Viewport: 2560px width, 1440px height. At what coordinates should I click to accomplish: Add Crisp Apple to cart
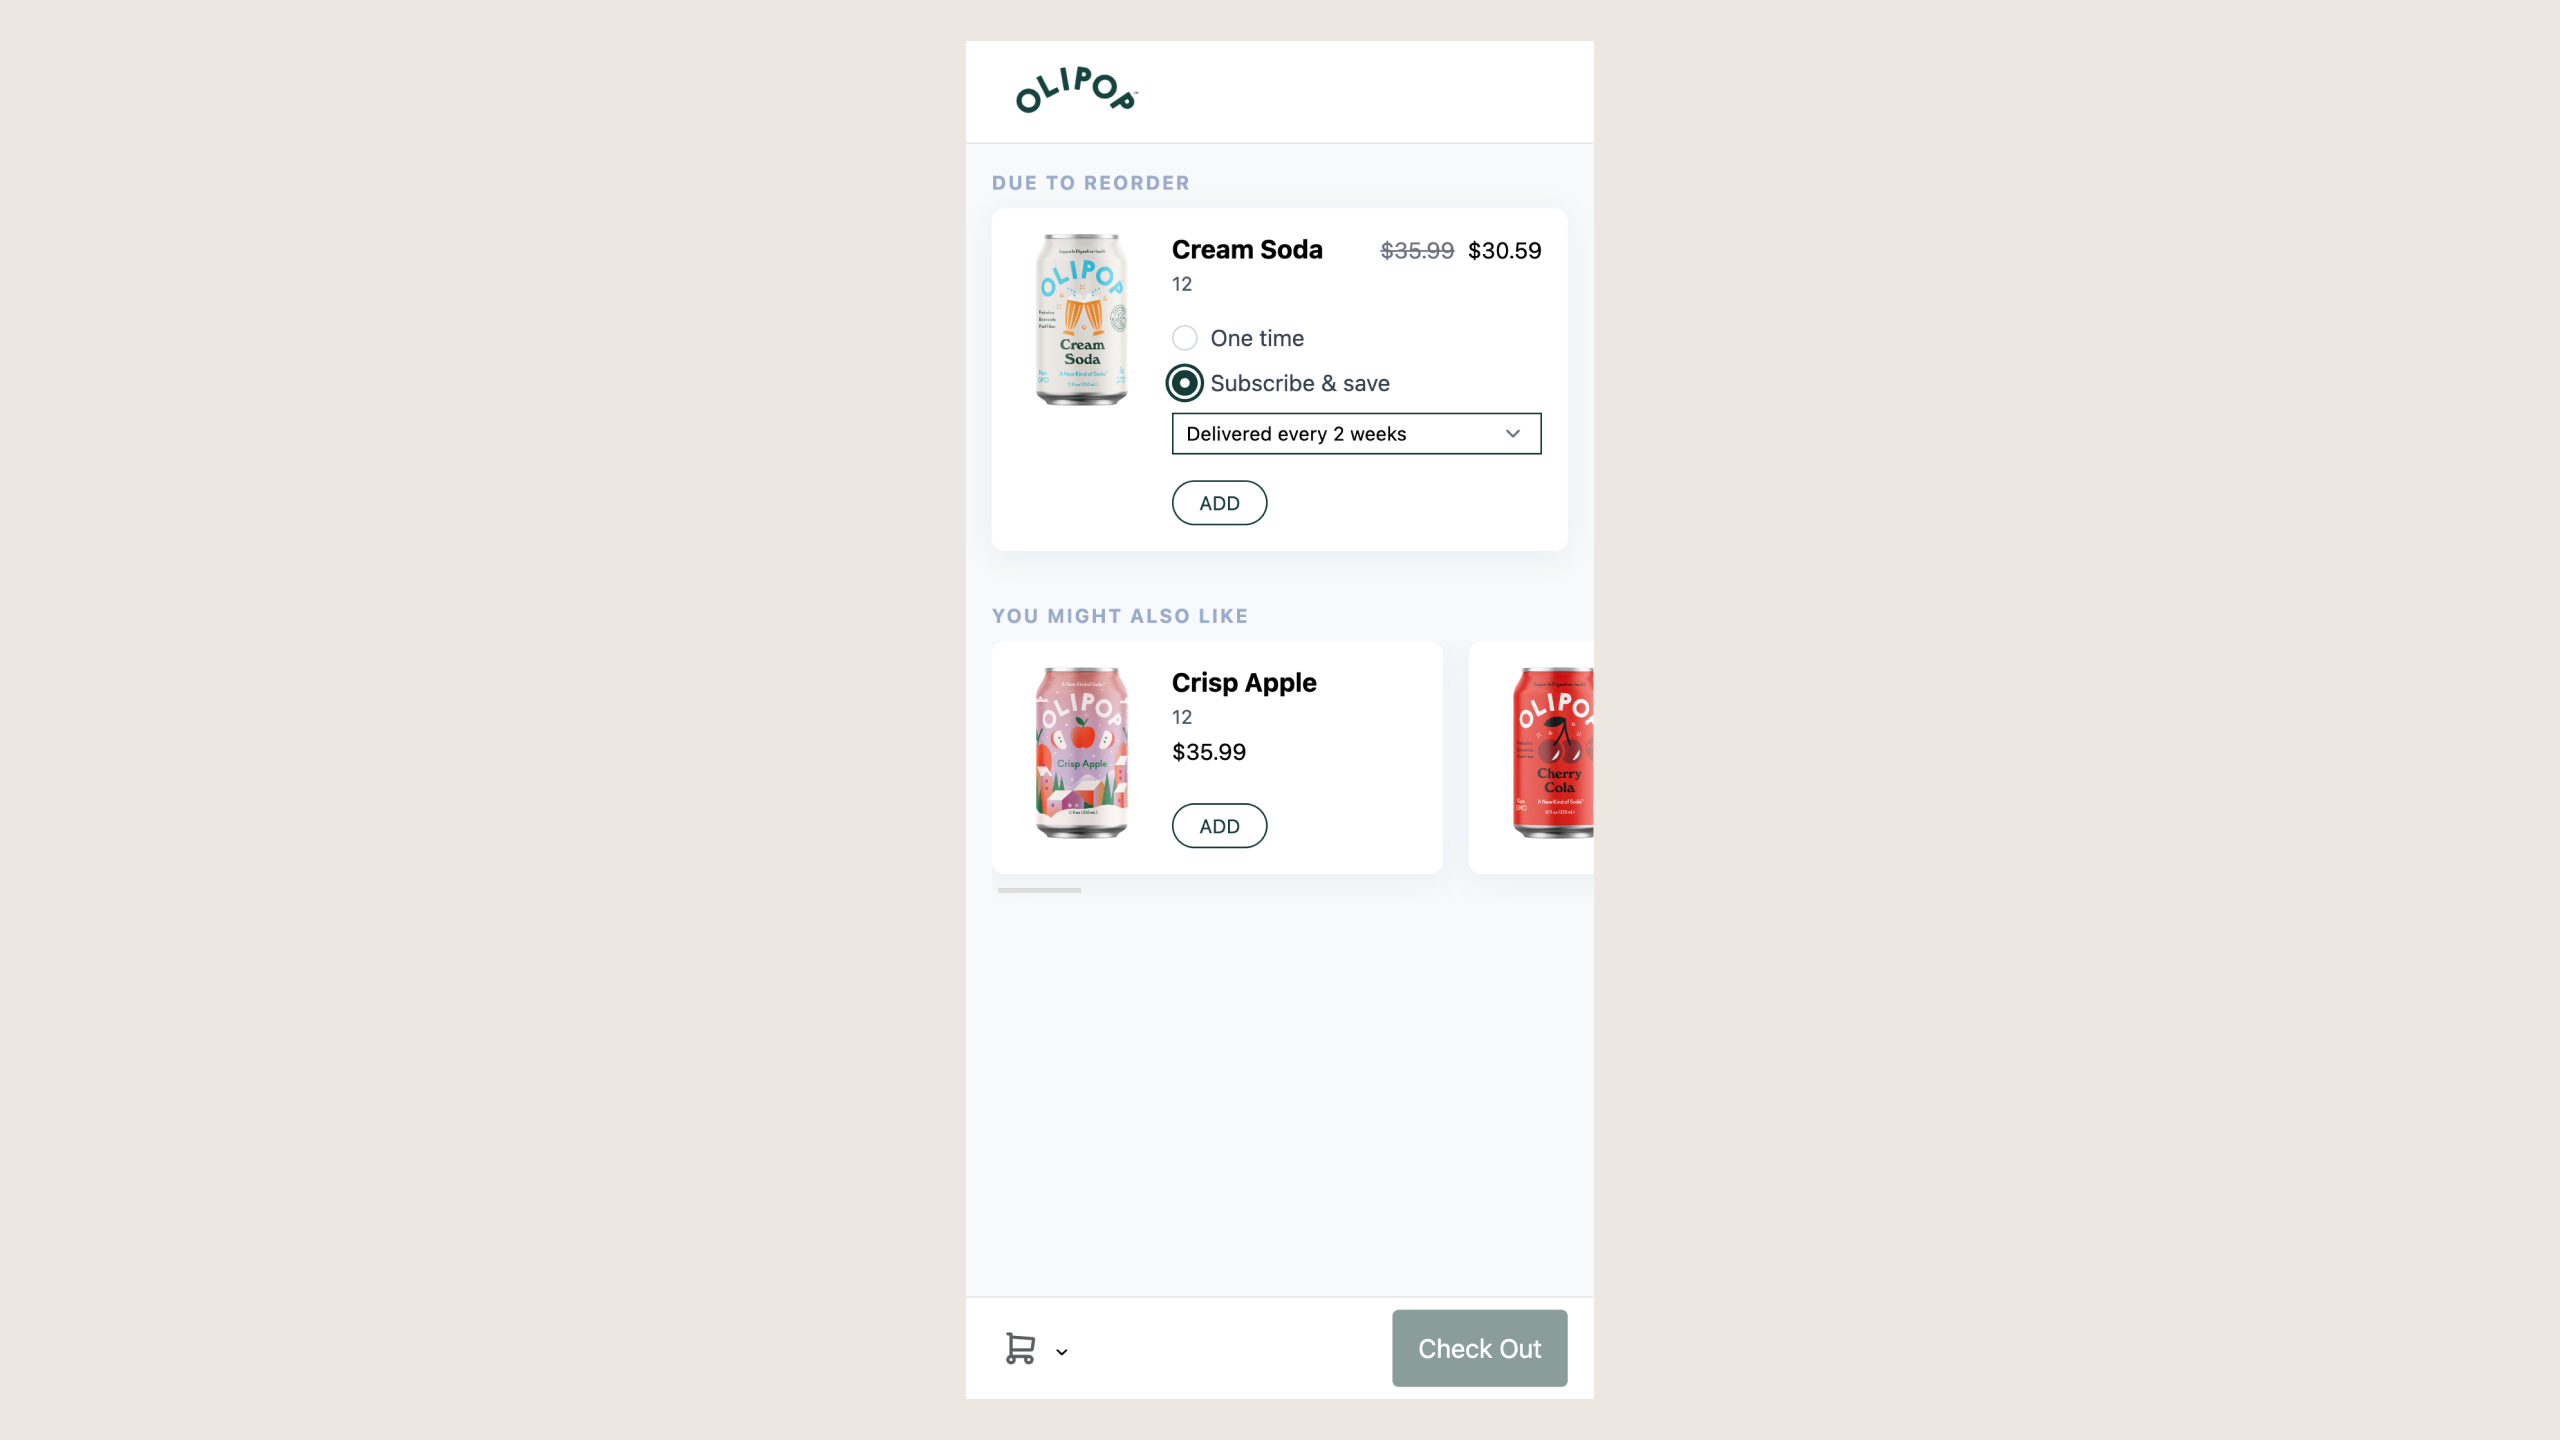(x=1219, y=826)
